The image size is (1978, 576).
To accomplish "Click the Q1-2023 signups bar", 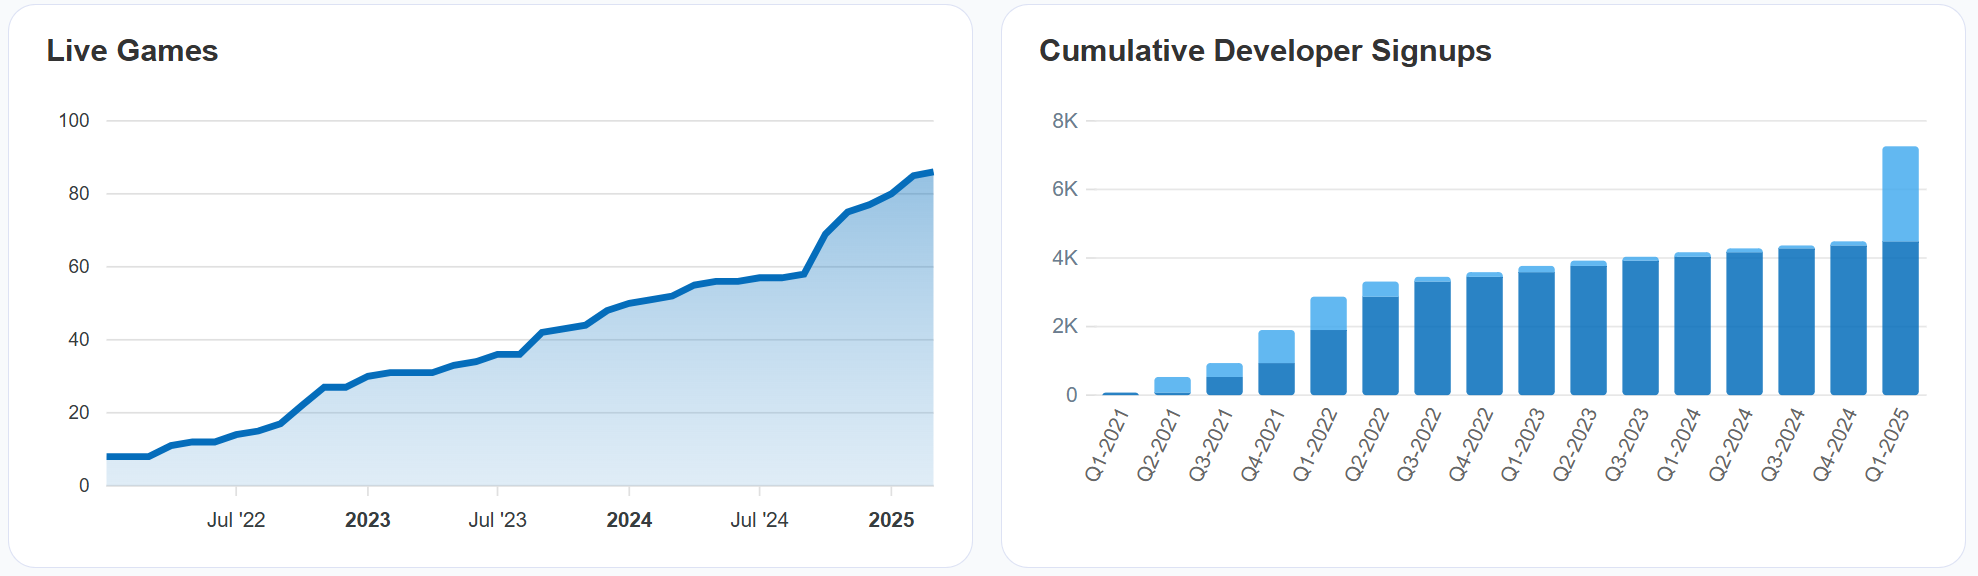I will pyautogui.click(x=1536, y=331).
